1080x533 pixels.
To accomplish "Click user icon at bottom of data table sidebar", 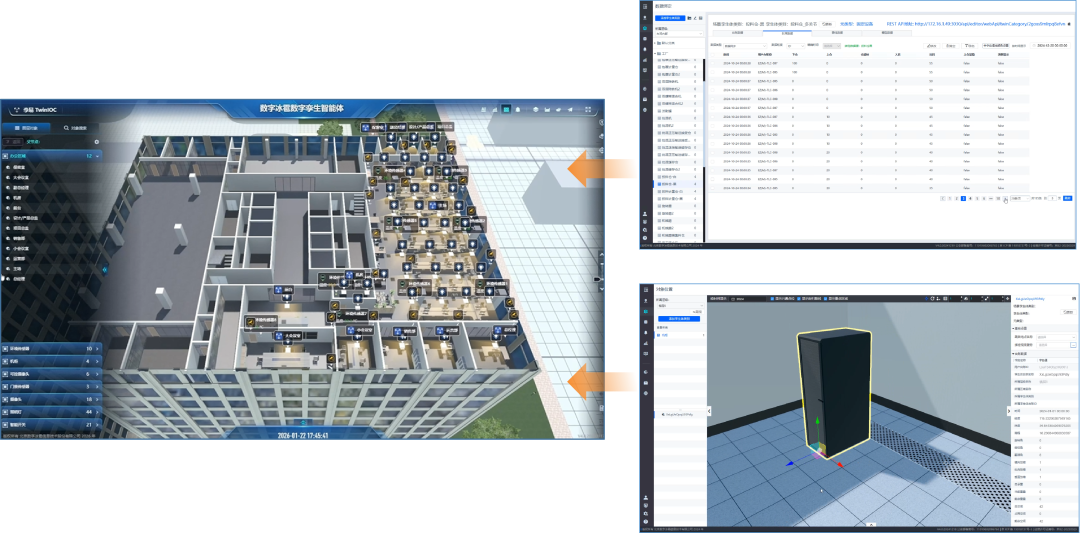I will click(x=645, y=214).
